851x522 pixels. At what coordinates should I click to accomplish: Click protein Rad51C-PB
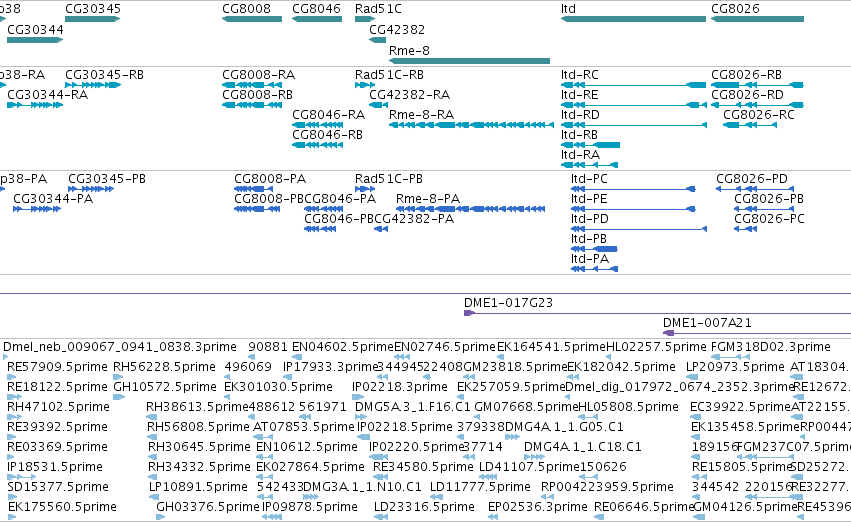(x=365, y=189)
